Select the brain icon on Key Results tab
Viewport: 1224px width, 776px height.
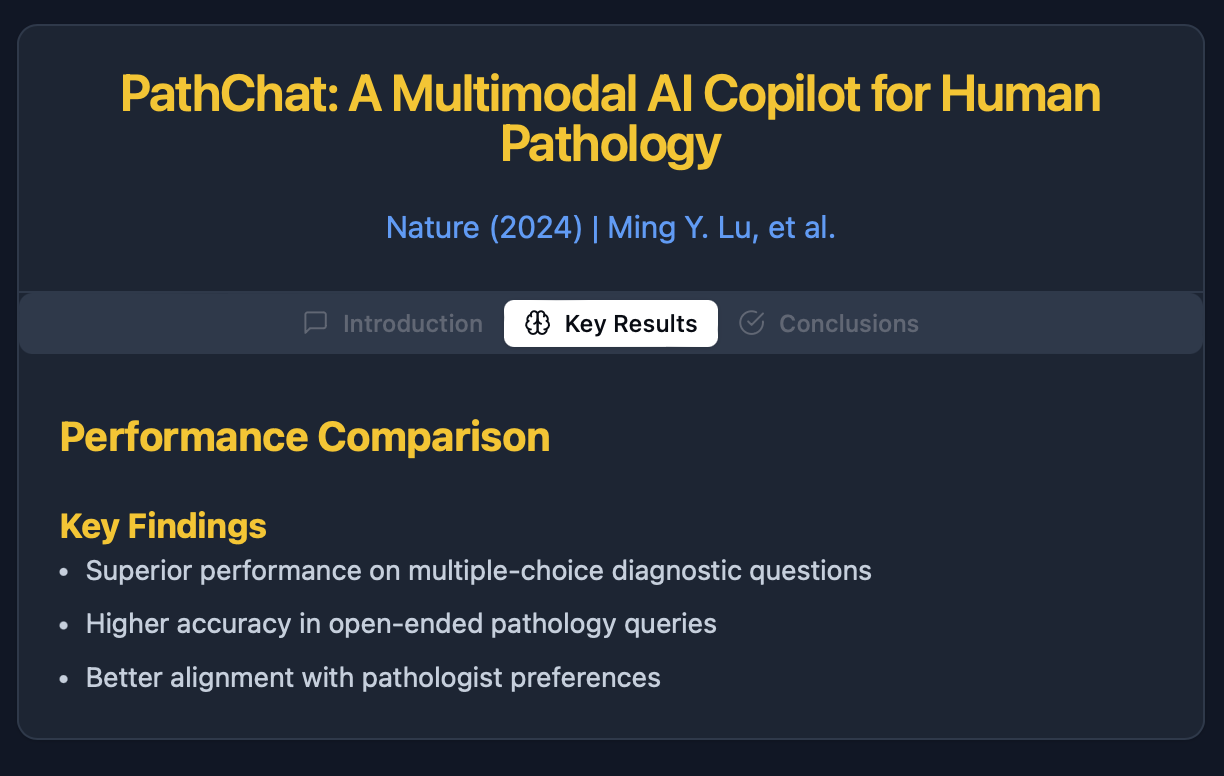pyautogui.click(x=537, y=323)
